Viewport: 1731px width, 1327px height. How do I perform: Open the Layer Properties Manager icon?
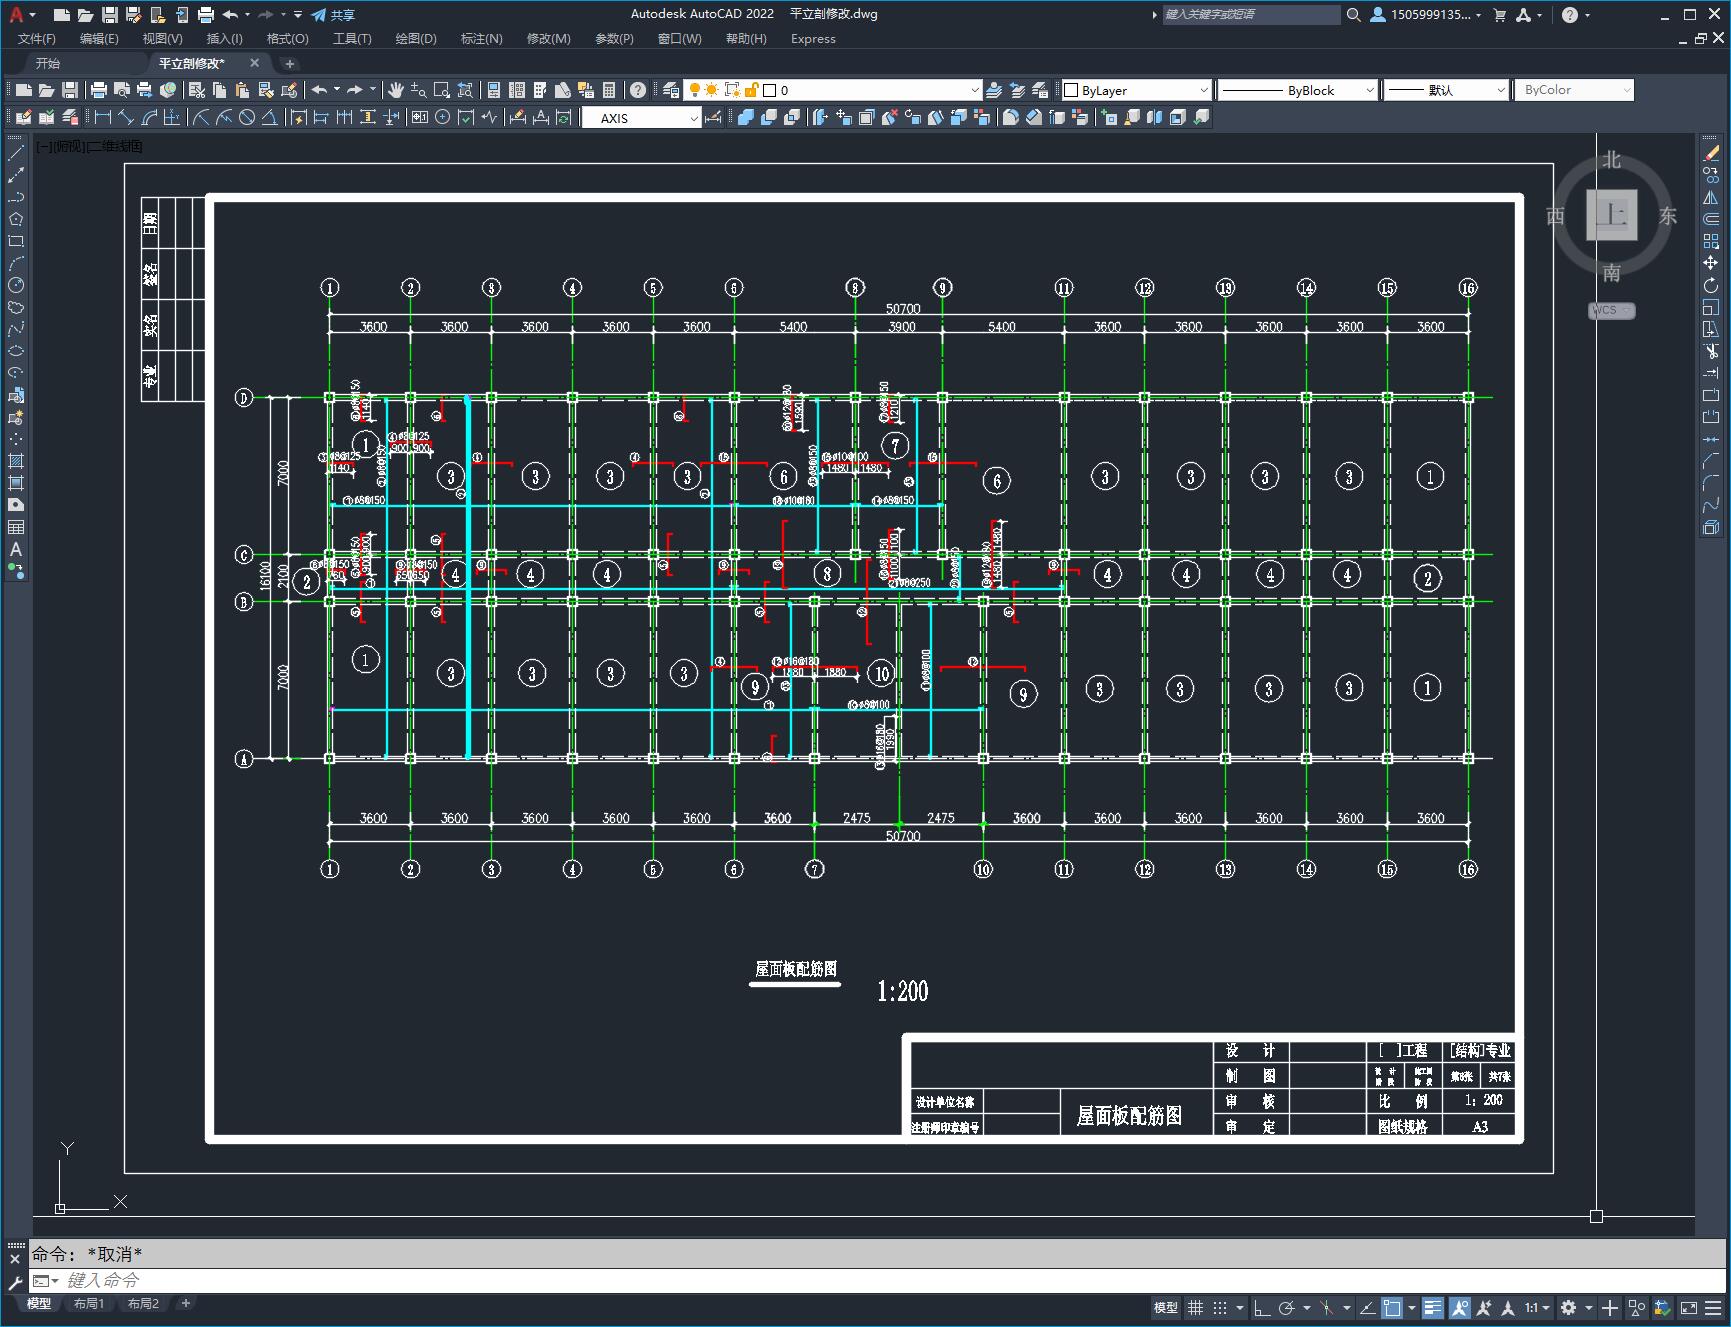pyautogui.click(x=671, y=90)
